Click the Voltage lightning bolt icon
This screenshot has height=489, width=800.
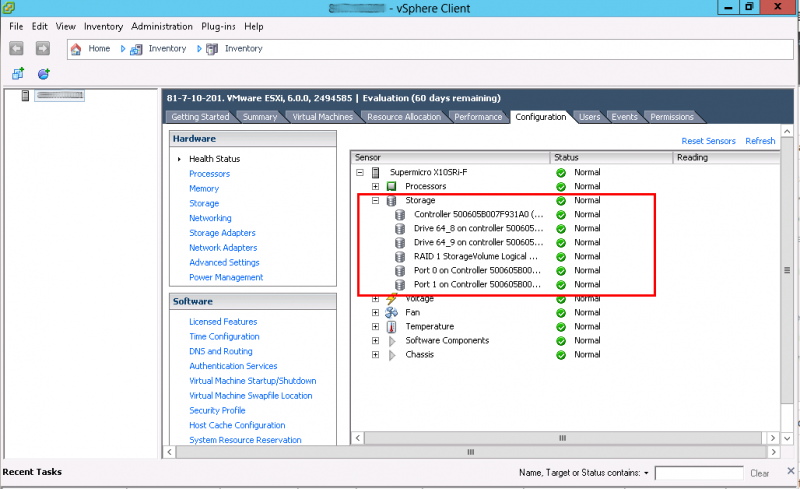point(391,299)
